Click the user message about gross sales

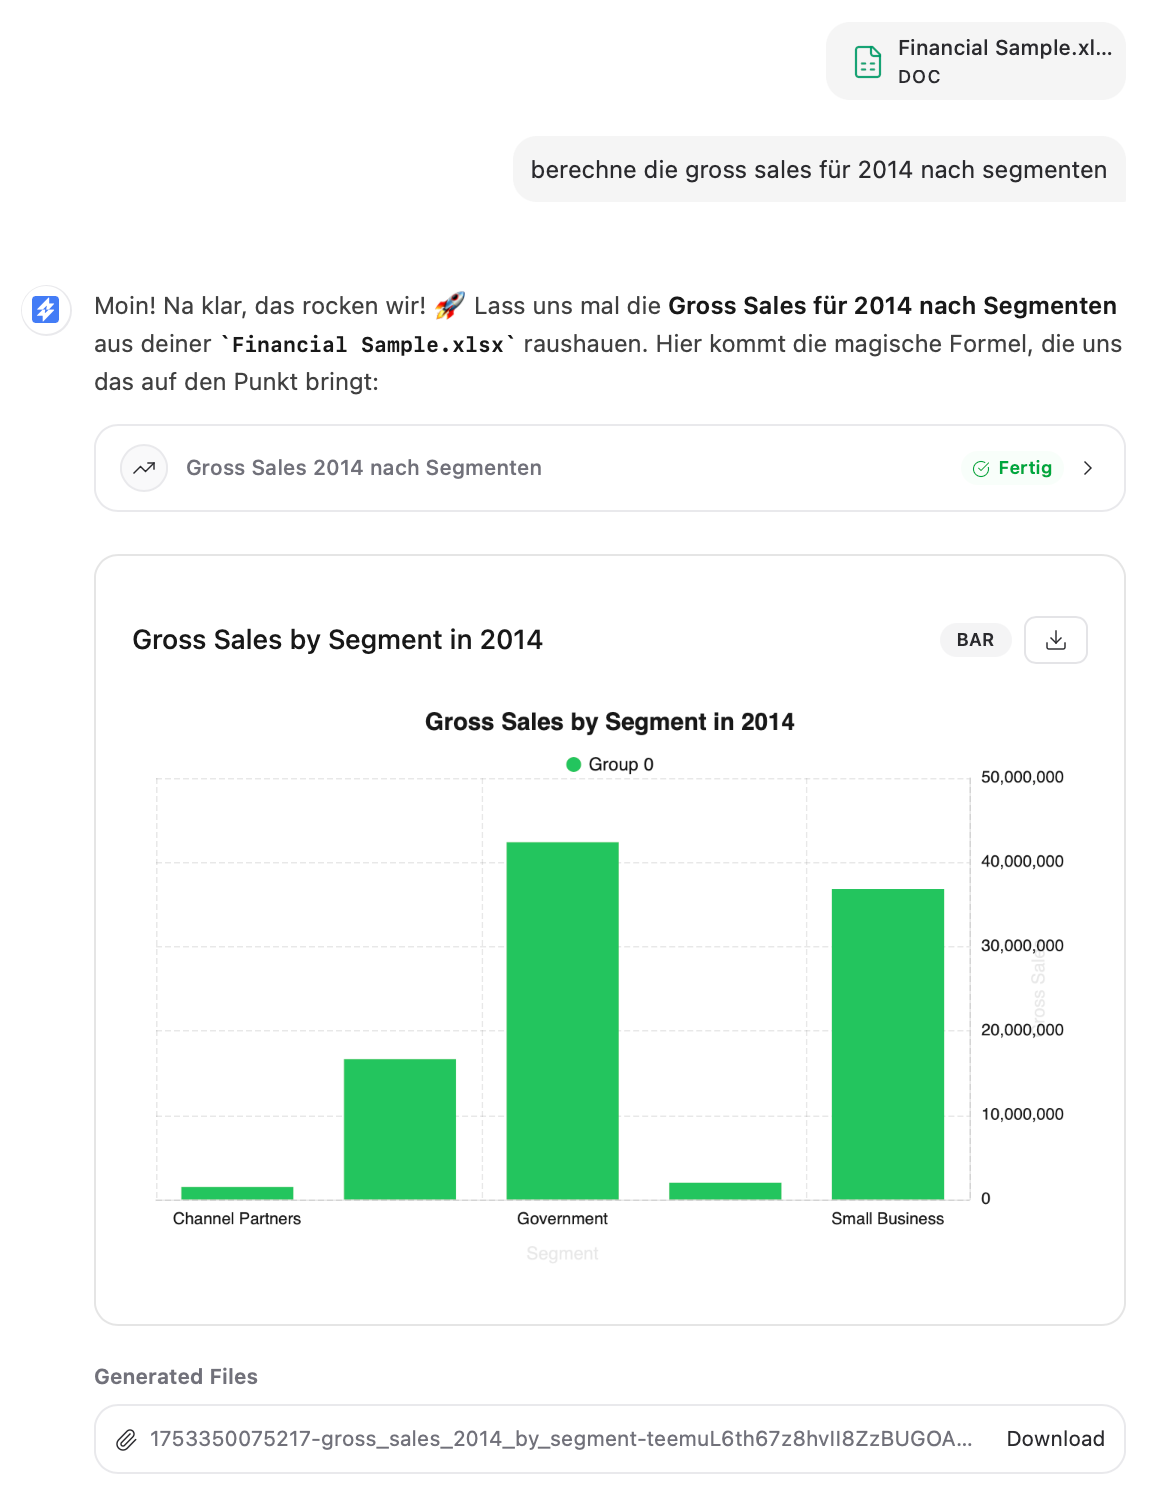tap(819, 170)
